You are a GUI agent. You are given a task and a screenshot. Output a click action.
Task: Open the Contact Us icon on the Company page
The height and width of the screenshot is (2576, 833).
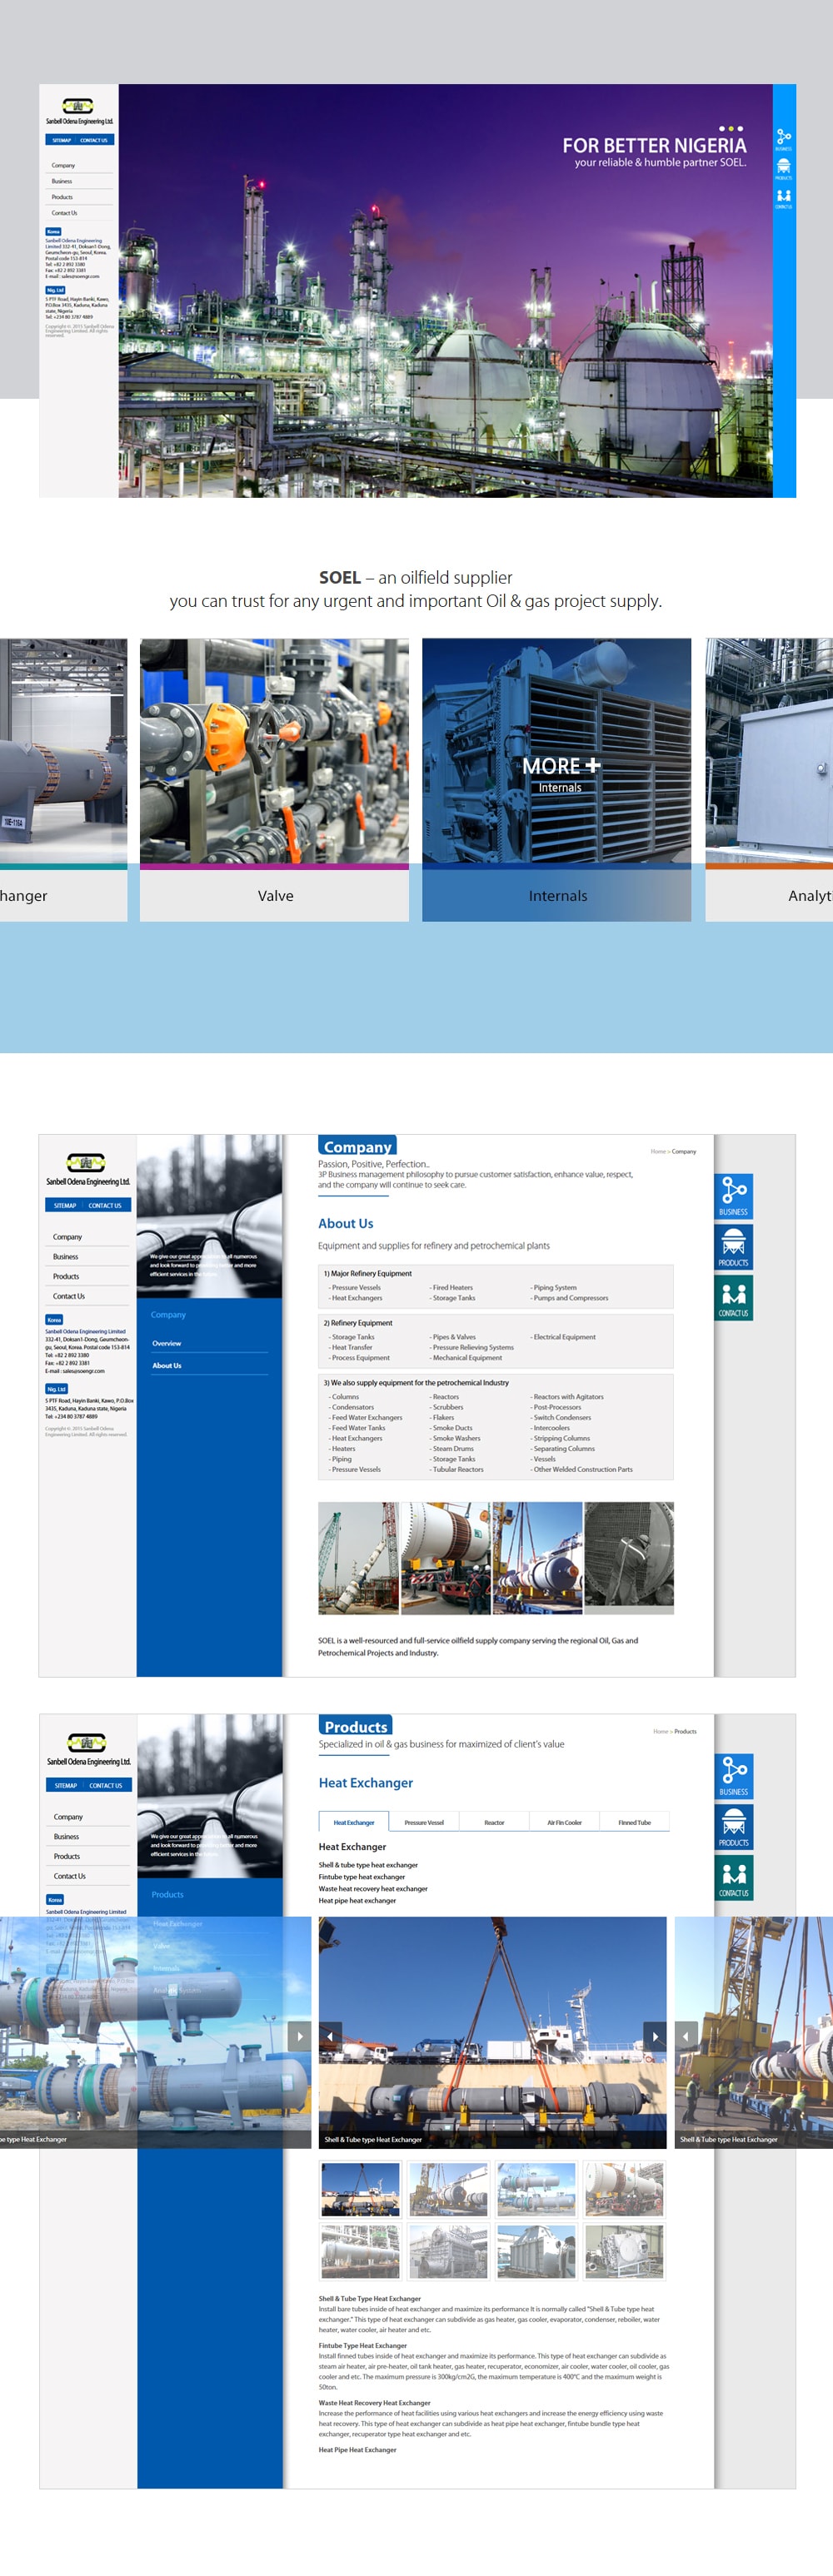click(x=733, y=1297)
